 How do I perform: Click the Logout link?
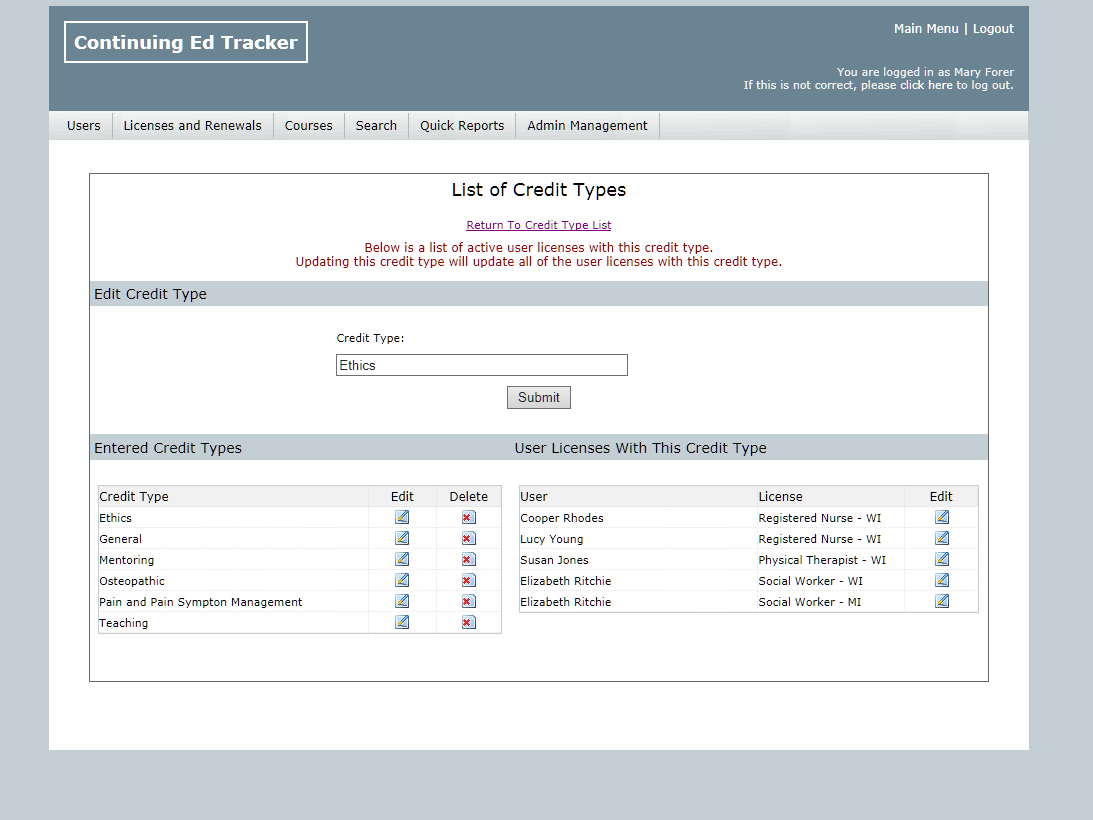point(993,29)
